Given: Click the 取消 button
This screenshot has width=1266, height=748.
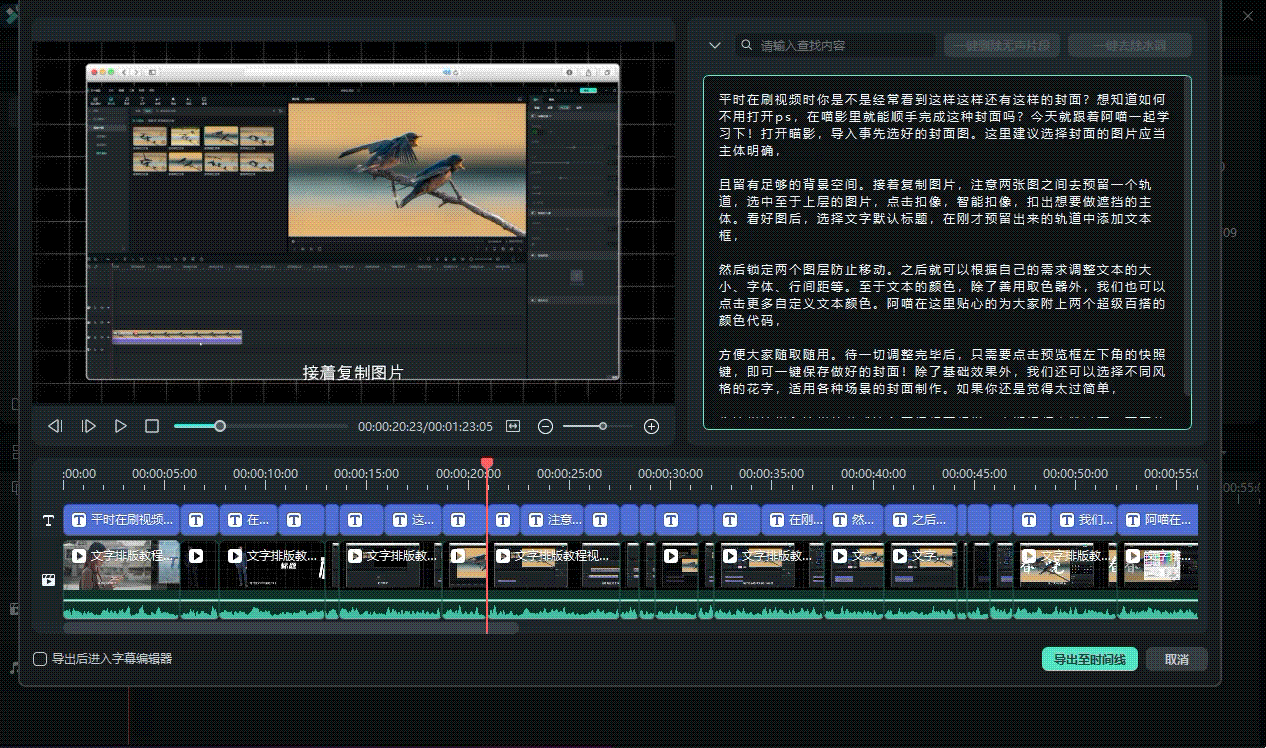Looking at the screenshot, I should (1176, 659).
